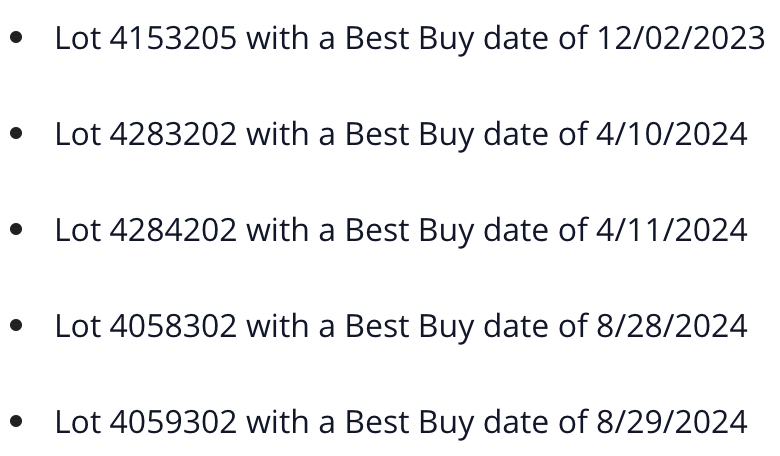Select the date 8/28/2024

pos(672,326)
